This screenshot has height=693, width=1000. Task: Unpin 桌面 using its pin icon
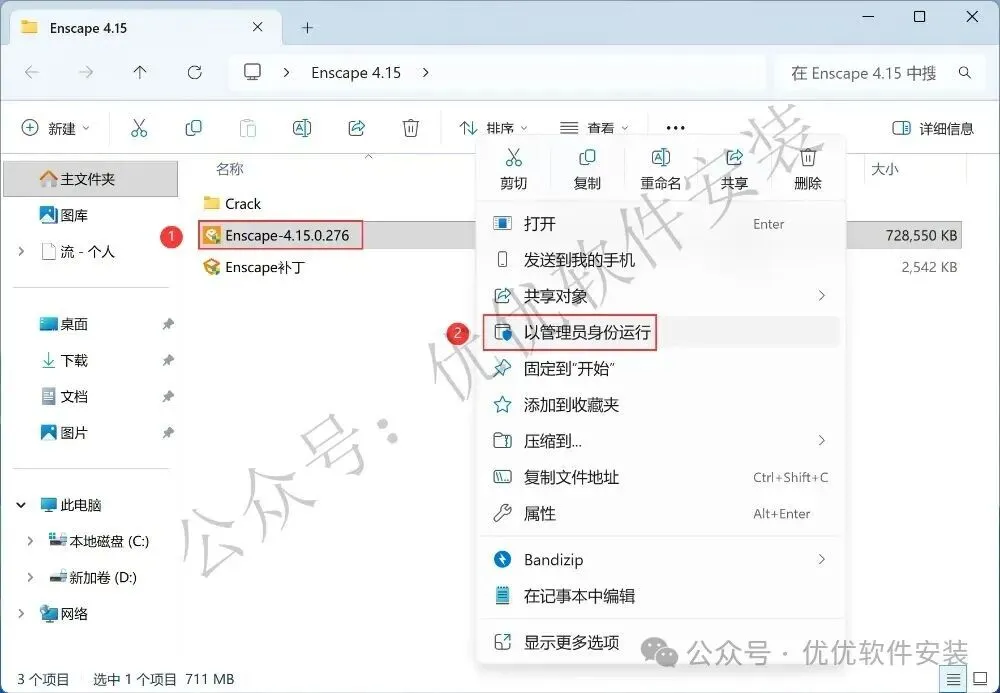tap(168, 324)
